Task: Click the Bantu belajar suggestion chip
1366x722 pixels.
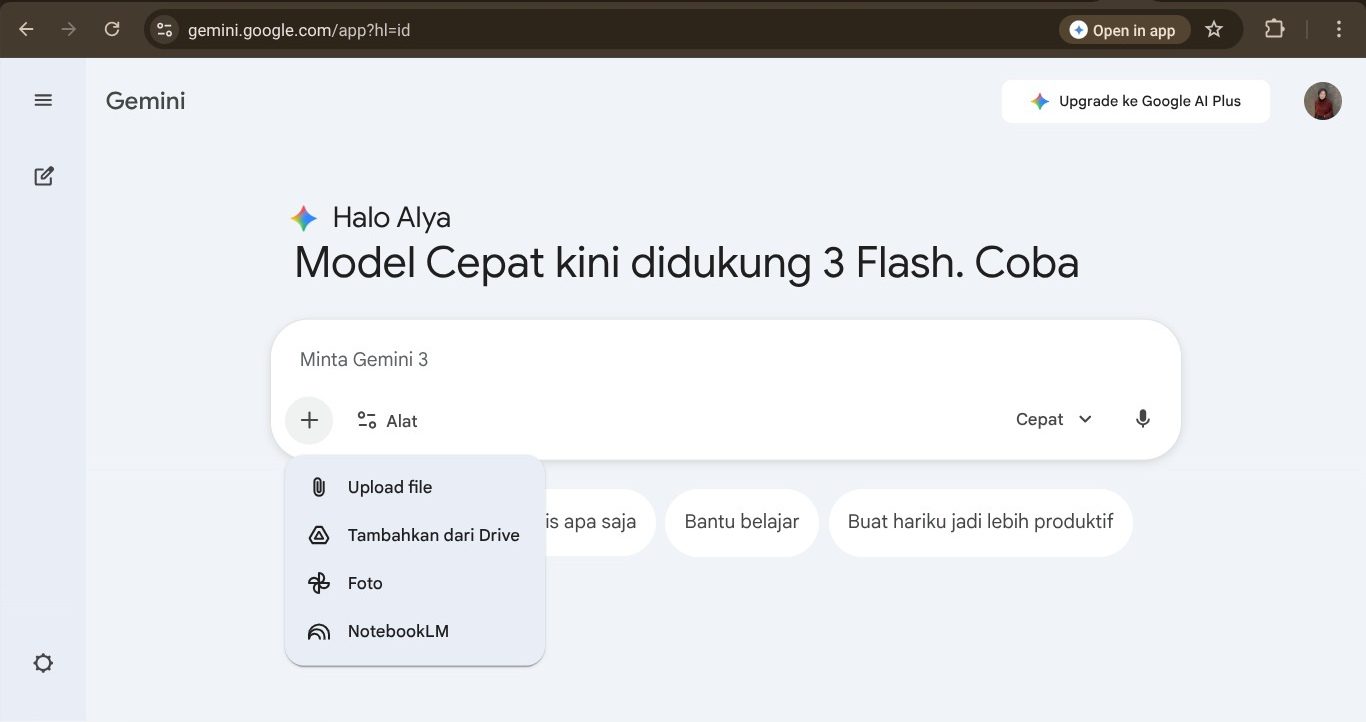Action: click(741, 521)
